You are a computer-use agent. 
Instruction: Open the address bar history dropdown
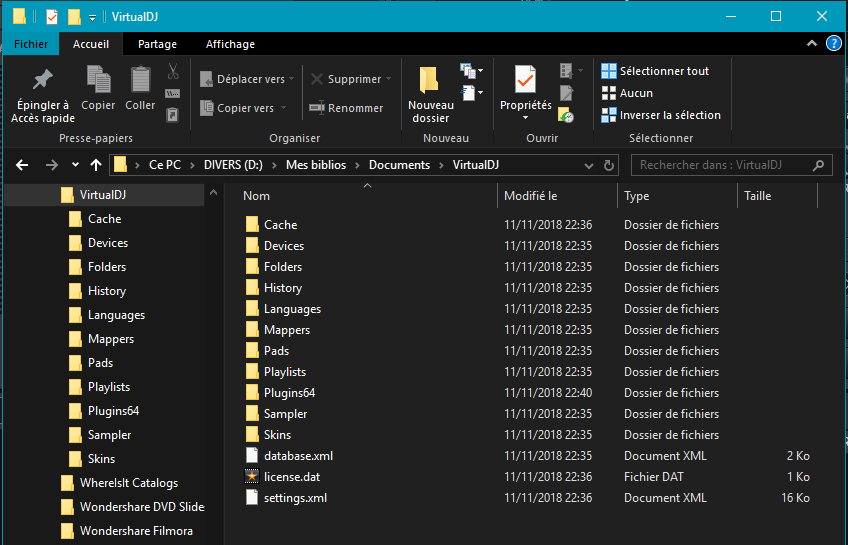589,166
